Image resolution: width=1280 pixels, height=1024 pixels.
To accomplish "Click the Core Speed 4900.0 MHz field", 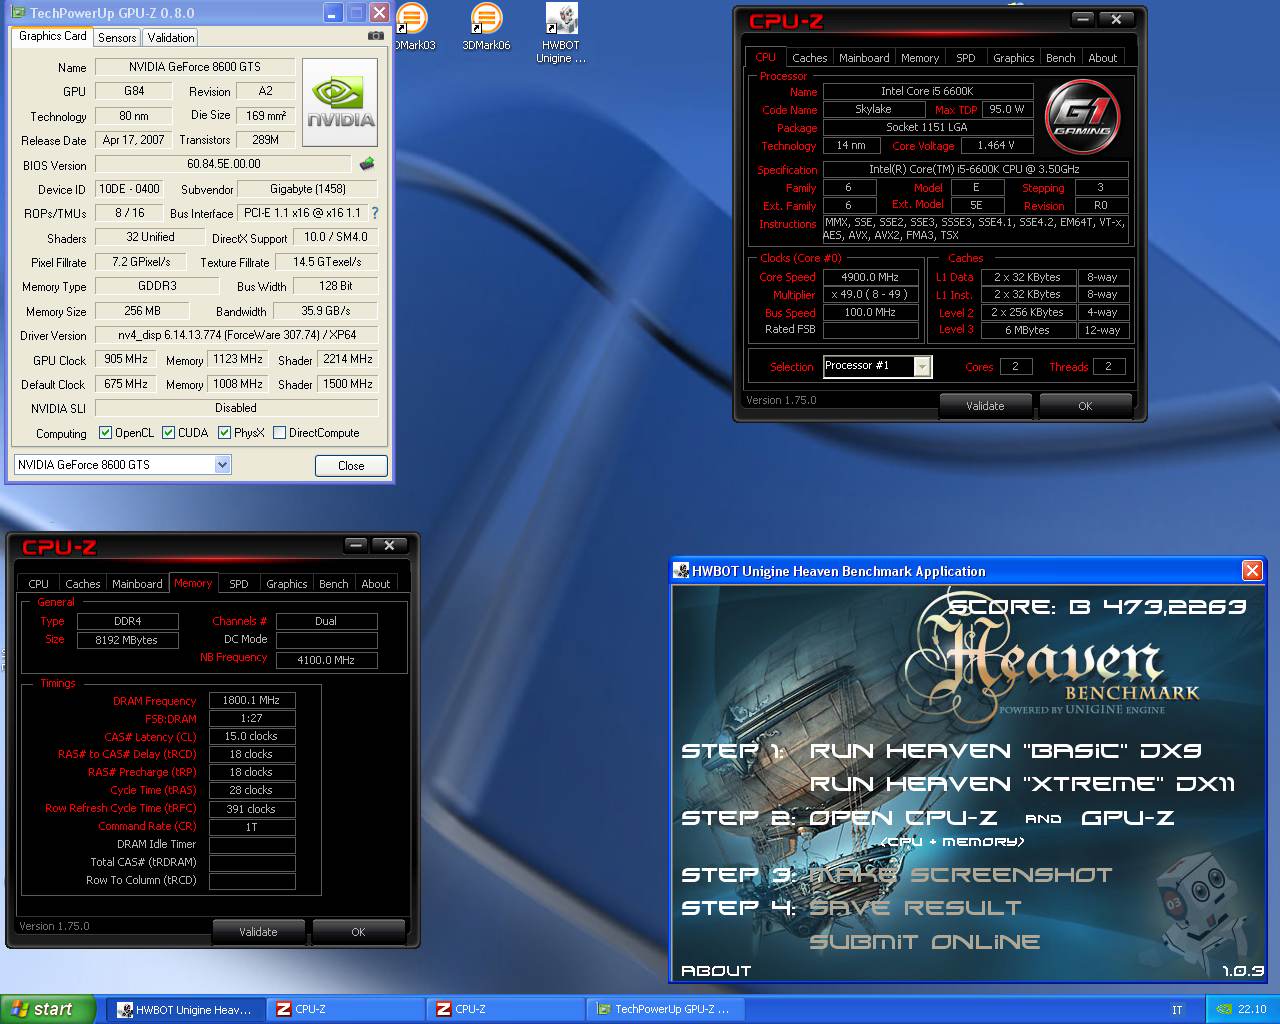I will [x=870, y=277].
